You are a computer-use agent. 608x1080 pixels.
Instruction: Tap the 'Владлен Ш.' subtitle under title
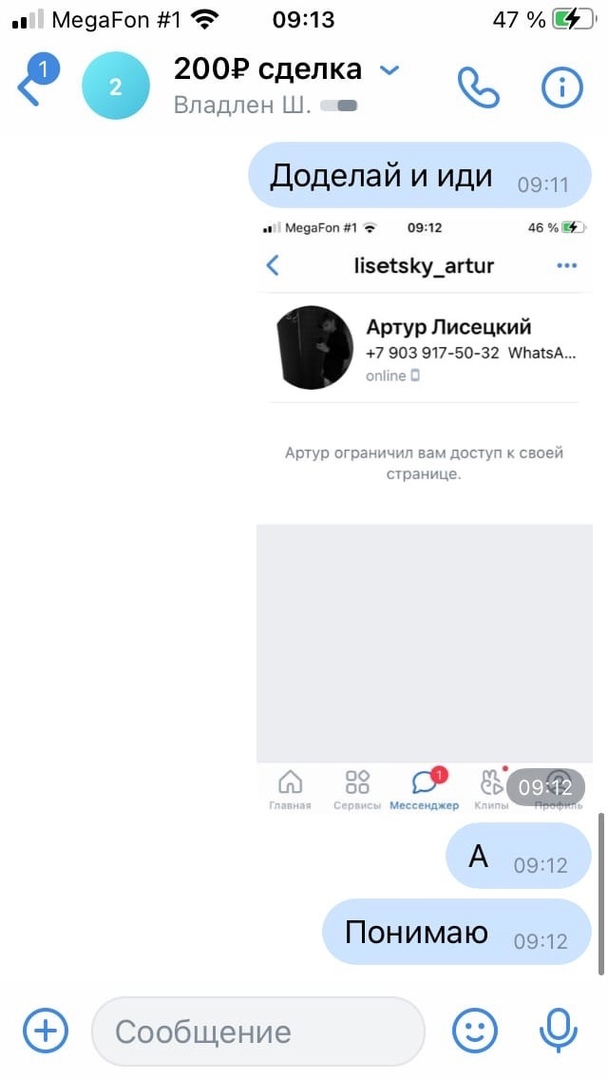coord(242,105)
